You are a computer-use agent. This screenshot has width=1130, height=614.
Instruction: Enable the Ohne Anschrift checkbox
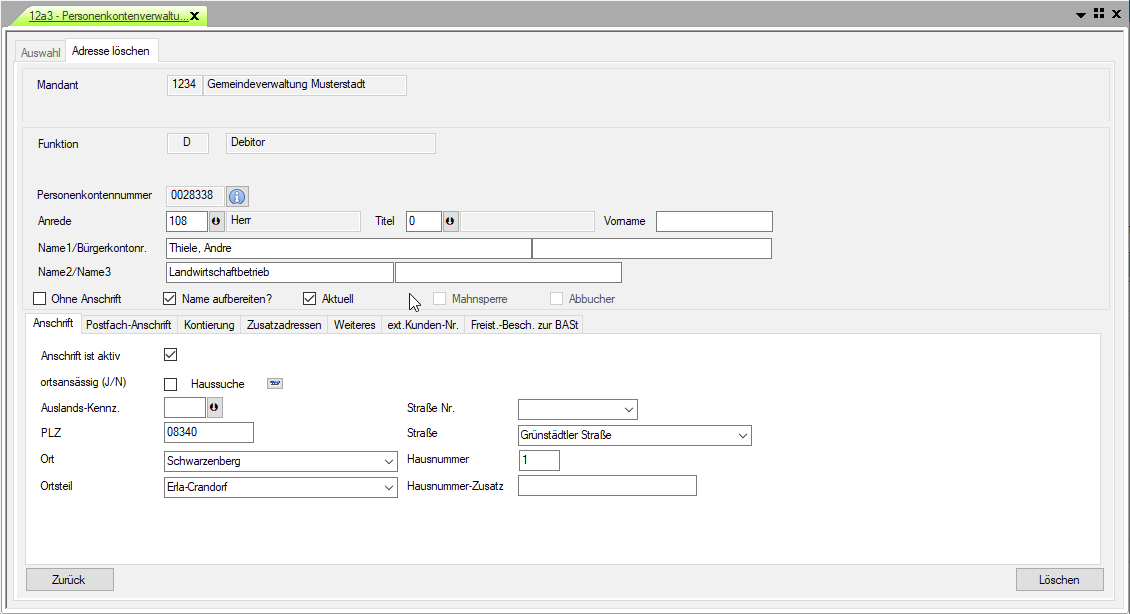tap(40, 299)
